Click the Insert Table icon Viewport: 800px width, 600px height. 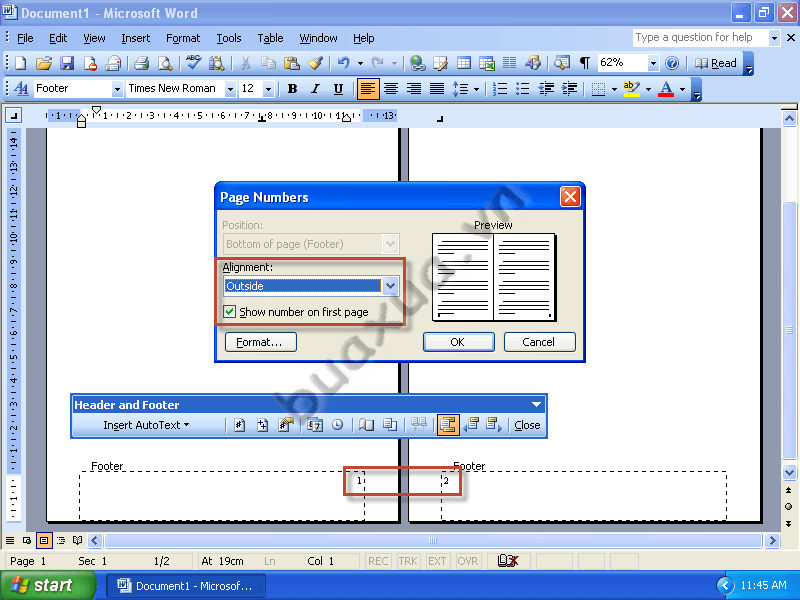pos(464,63)
